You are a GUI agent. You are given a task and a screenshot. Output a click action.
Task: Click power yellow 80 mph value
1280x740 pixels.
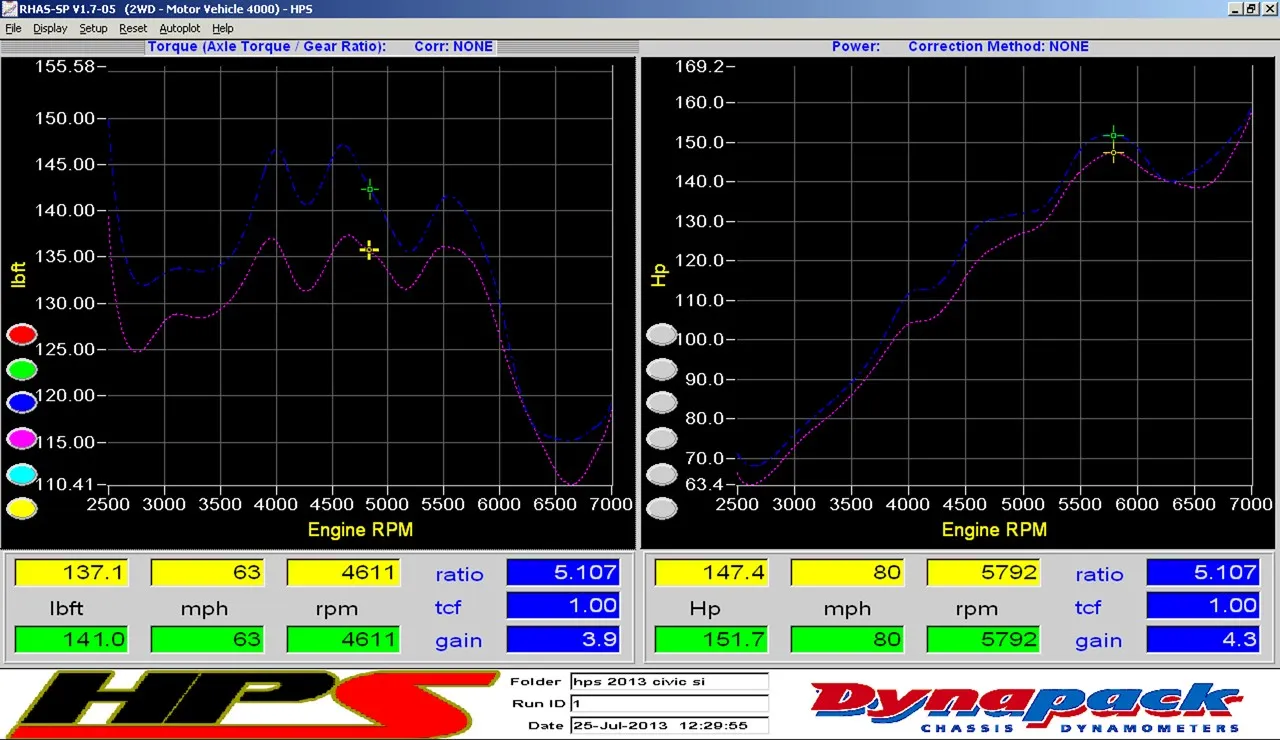[847, 573]
